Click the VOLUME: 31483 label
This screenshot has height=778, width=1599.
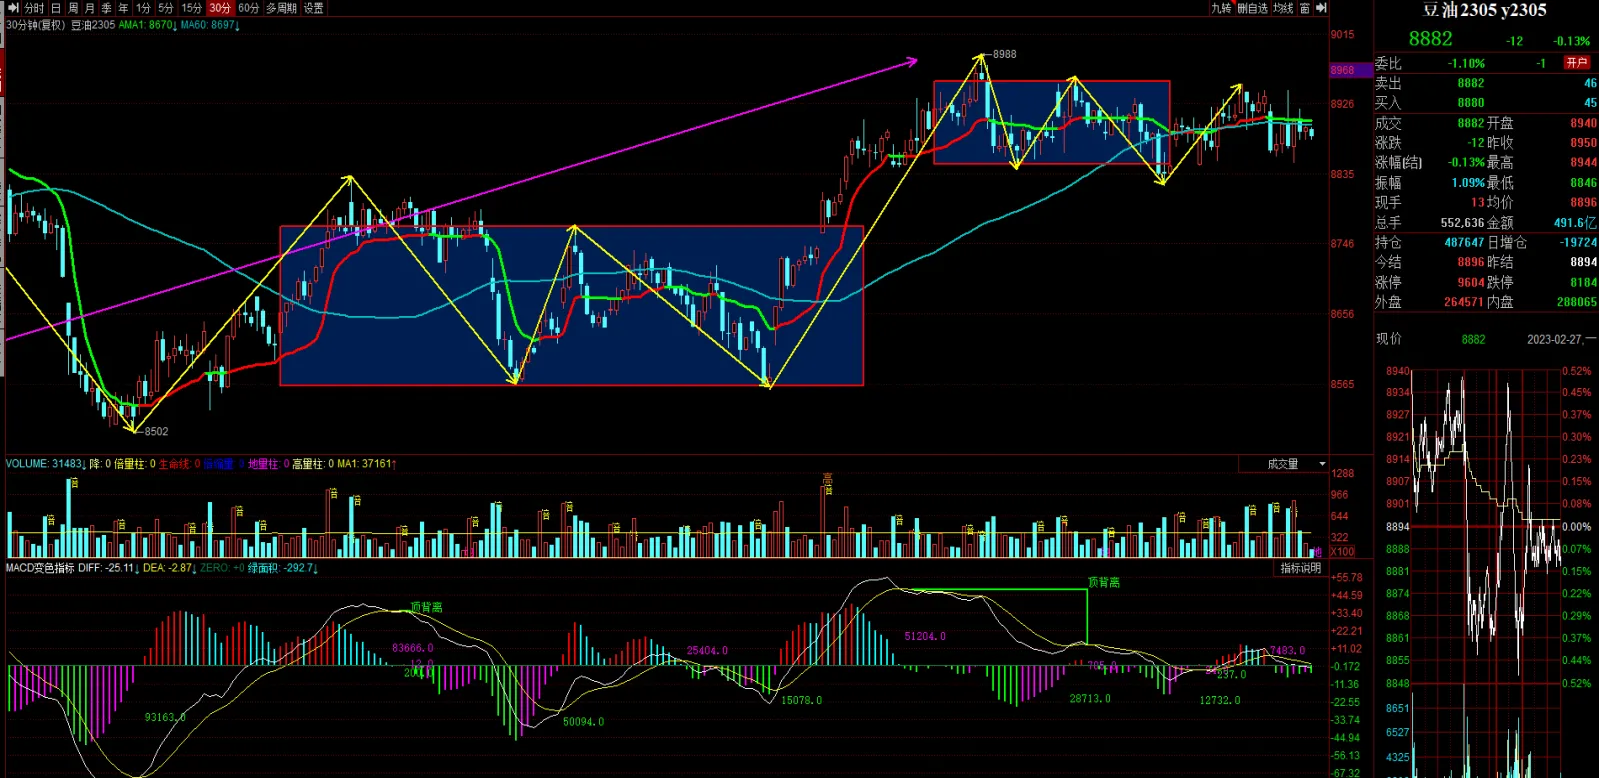46,464
